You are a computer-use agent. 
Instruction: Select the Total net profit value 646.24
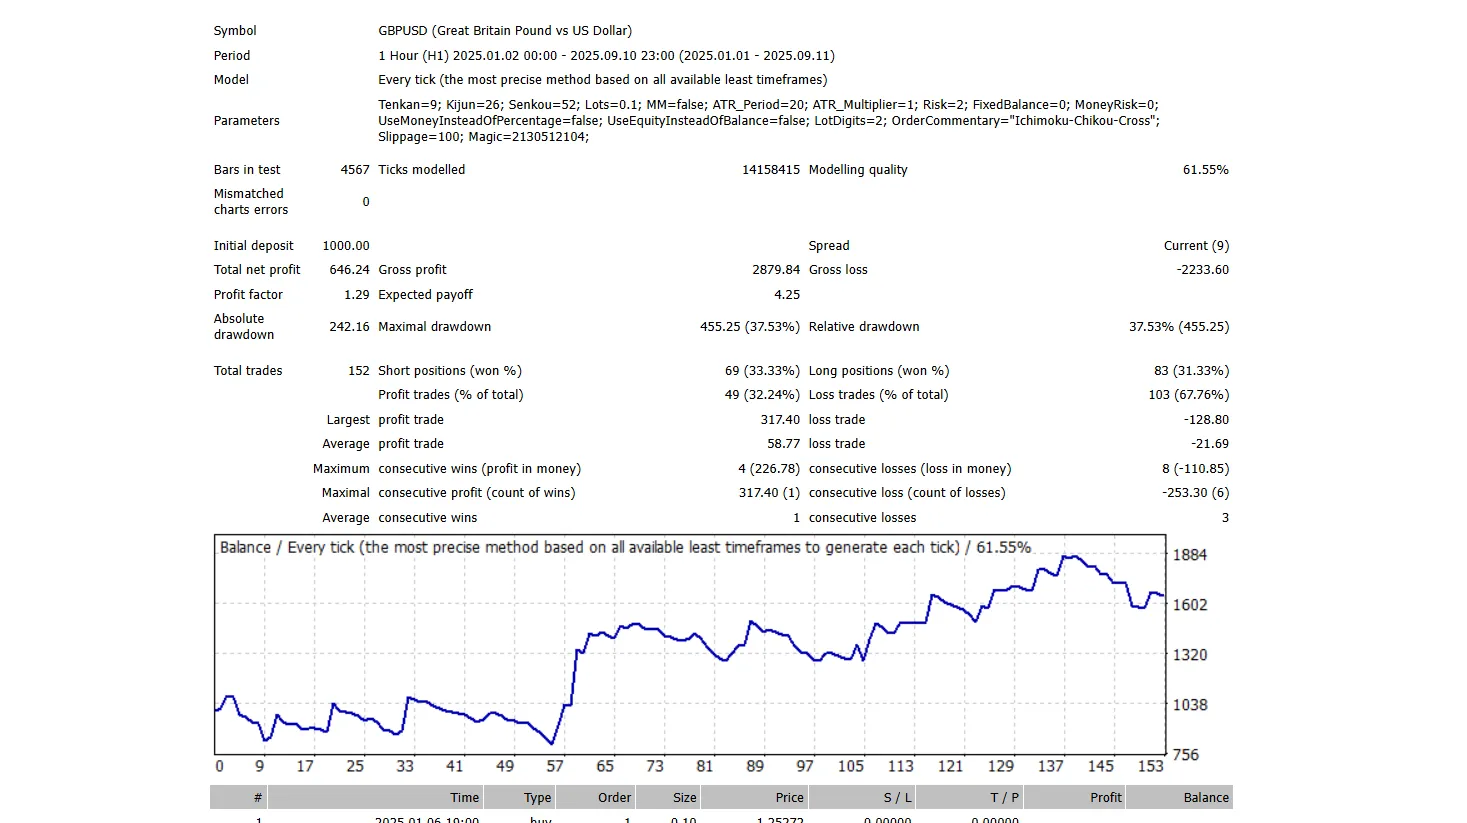(350, 269)
